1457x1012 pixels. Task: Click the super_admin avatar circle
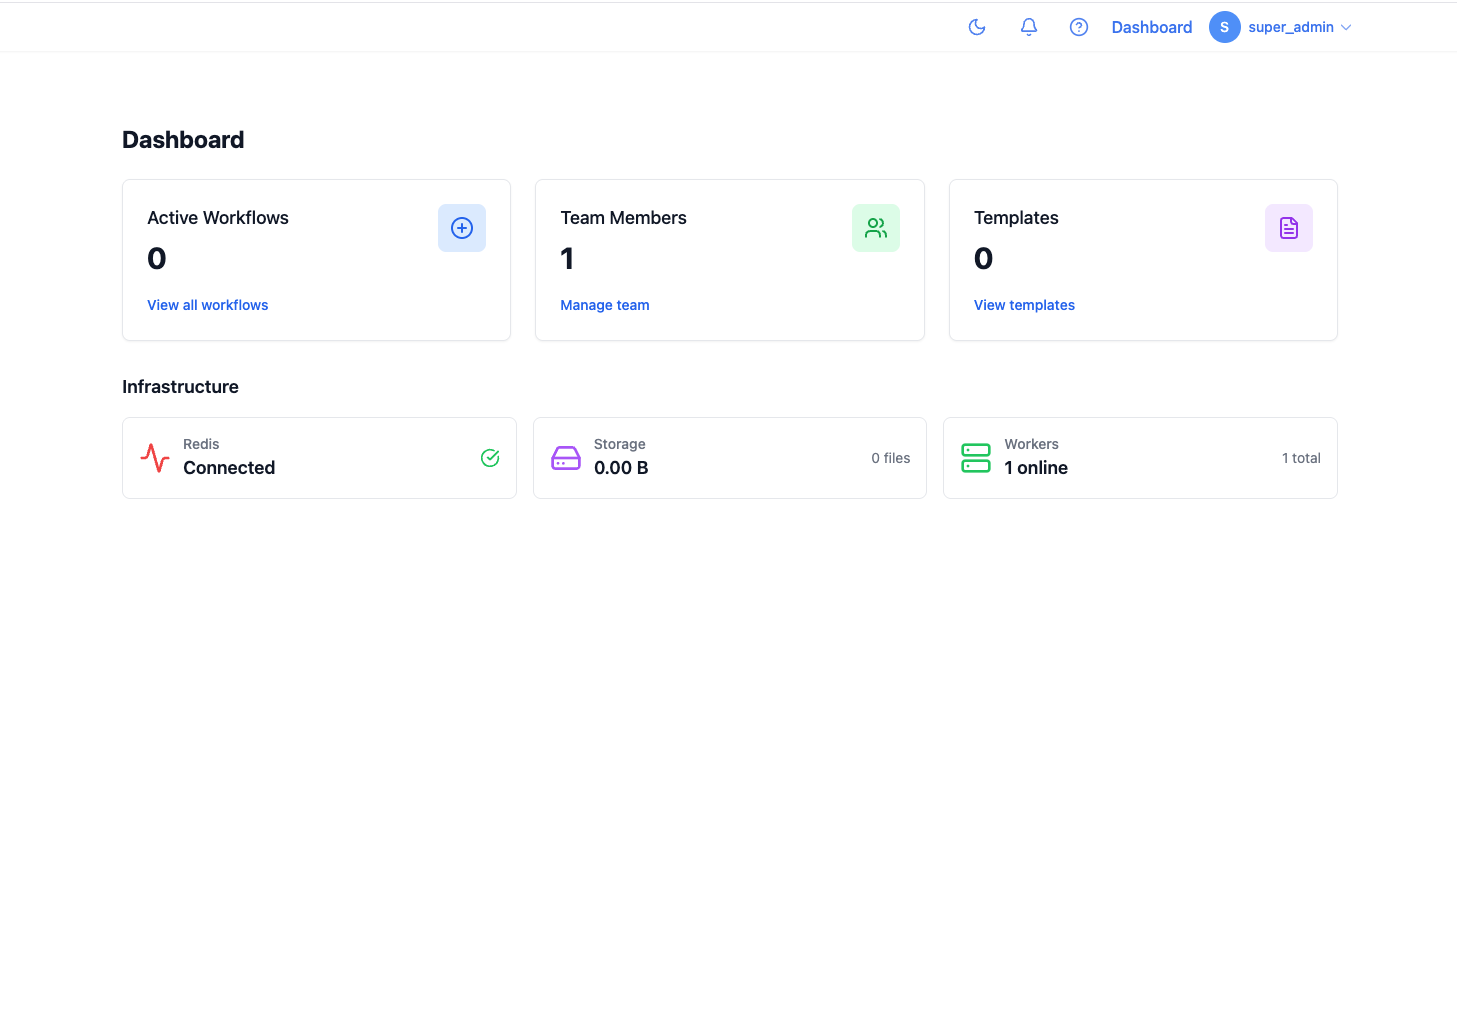tap(1224, 27)
